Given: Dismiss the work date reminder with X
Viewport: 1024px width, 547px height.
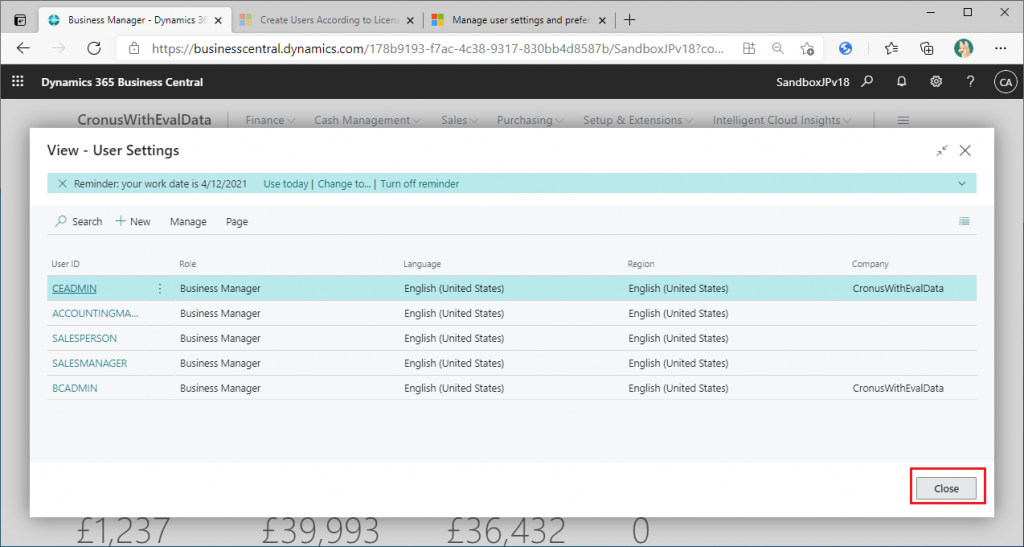Looking at the screenshot, I should point(62,183).
